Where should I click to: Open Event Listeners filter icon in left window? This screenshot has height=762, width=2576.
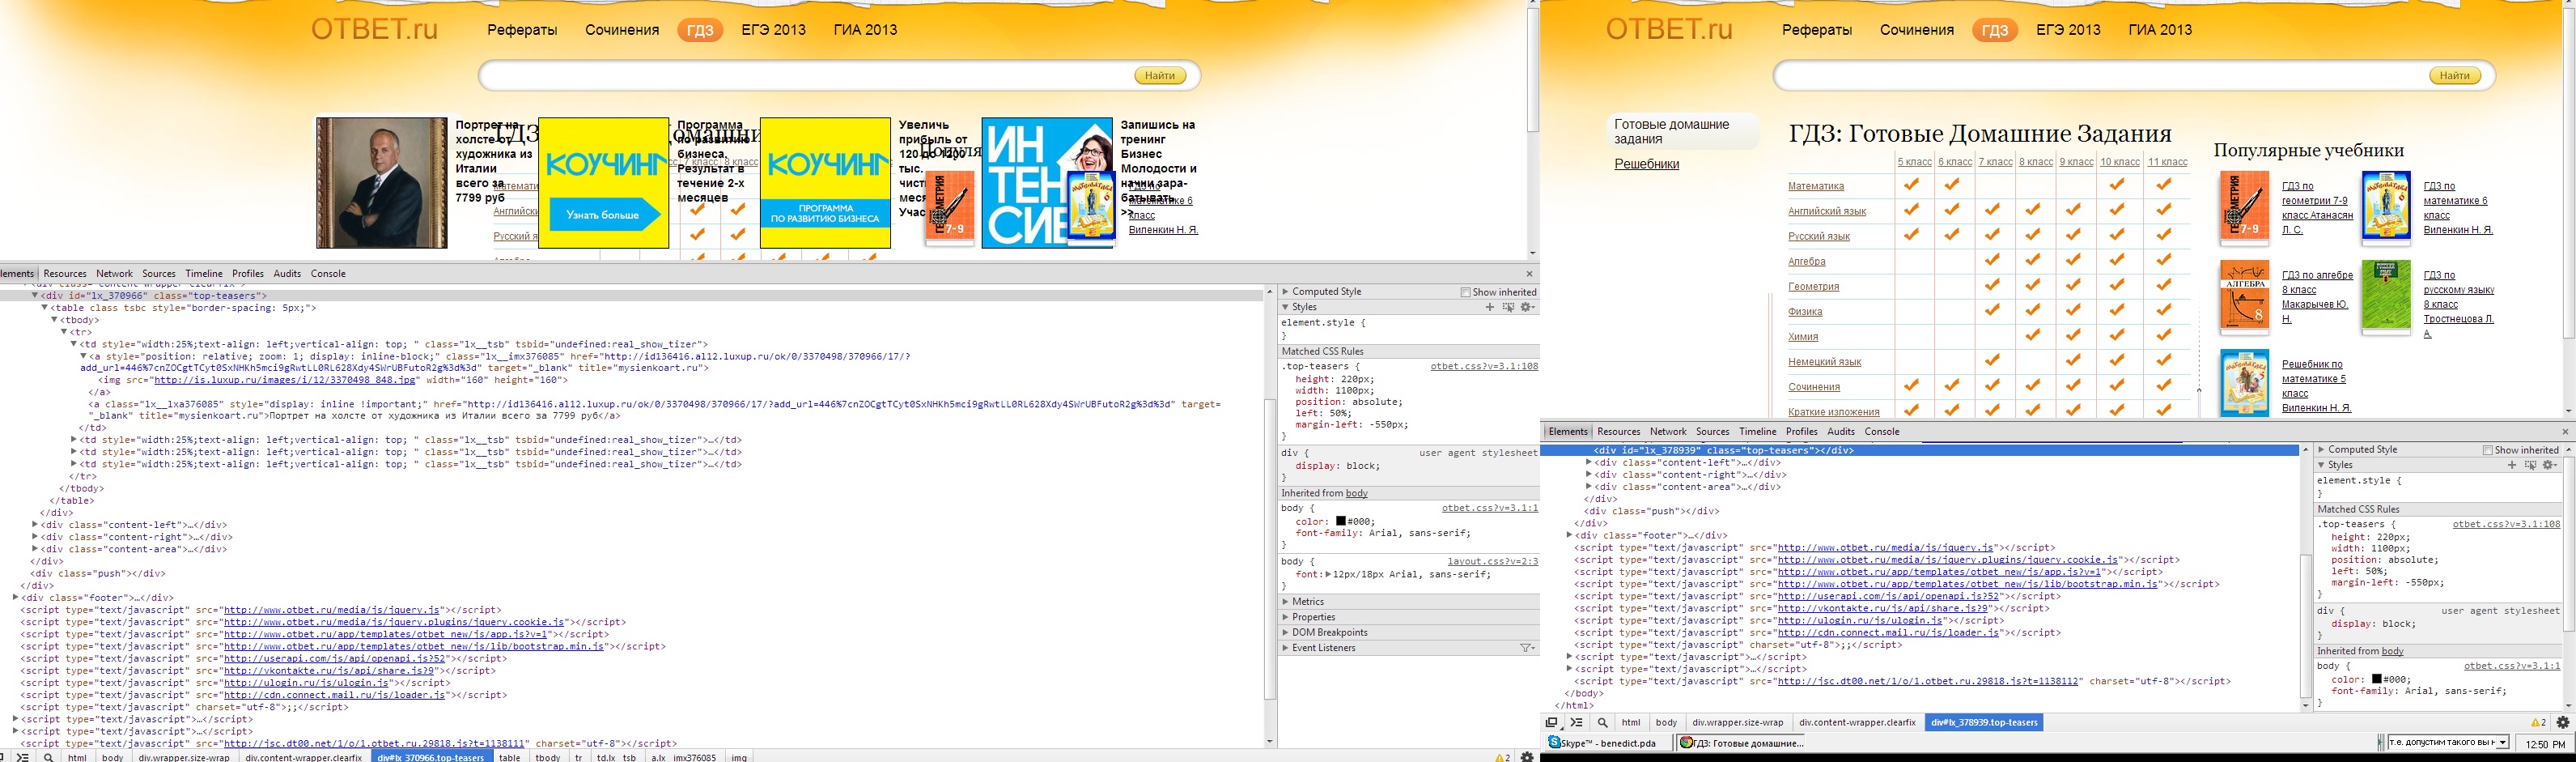coord(1527,648)
